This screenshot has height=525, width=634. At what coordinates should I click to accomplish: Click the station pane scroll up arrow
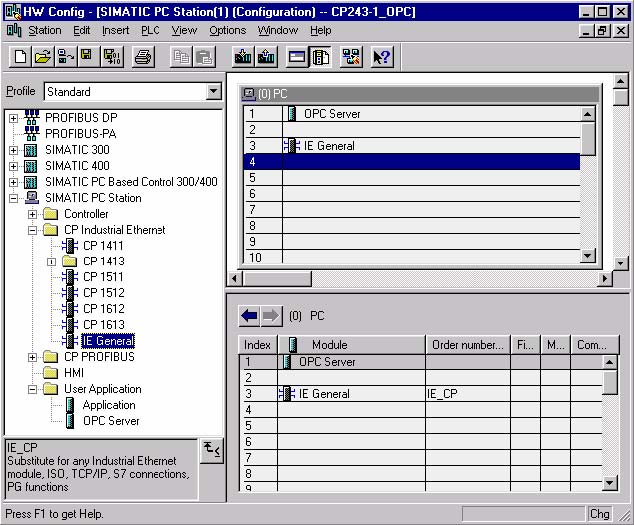tap(621, 81)
